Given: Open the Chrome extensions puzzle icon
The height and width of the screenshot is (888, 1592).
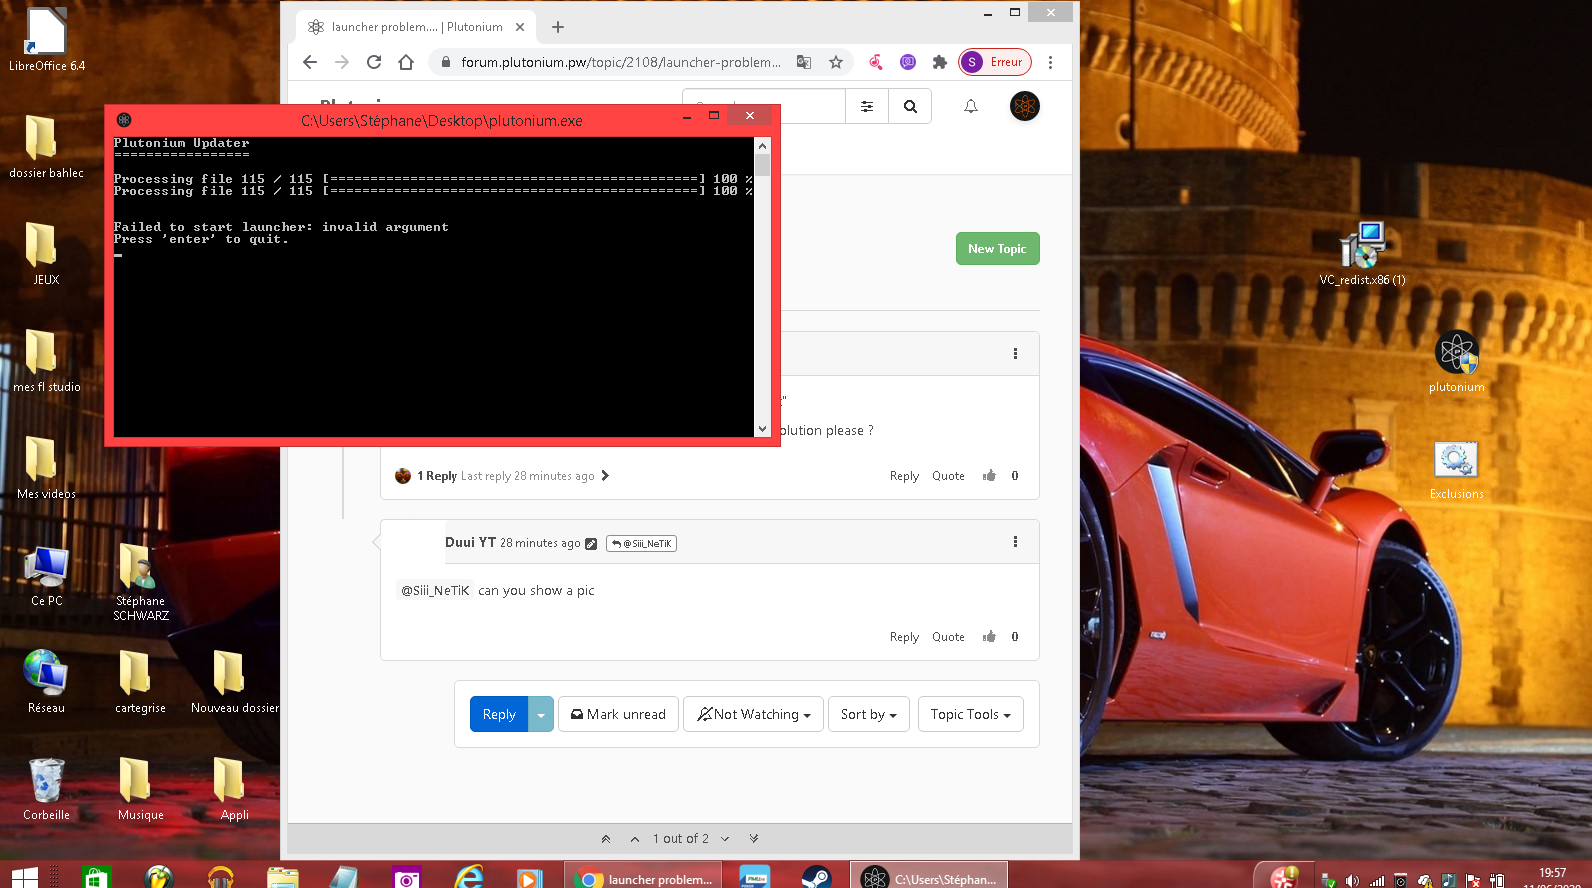Looking at the screenshot, I should pyautogui.click(x=939, y=62).
